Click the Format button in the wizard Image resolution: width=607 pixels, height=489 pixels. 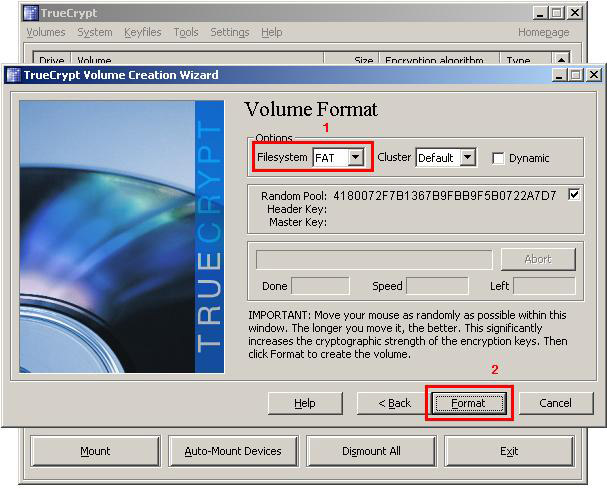click(x=469, y=403)
